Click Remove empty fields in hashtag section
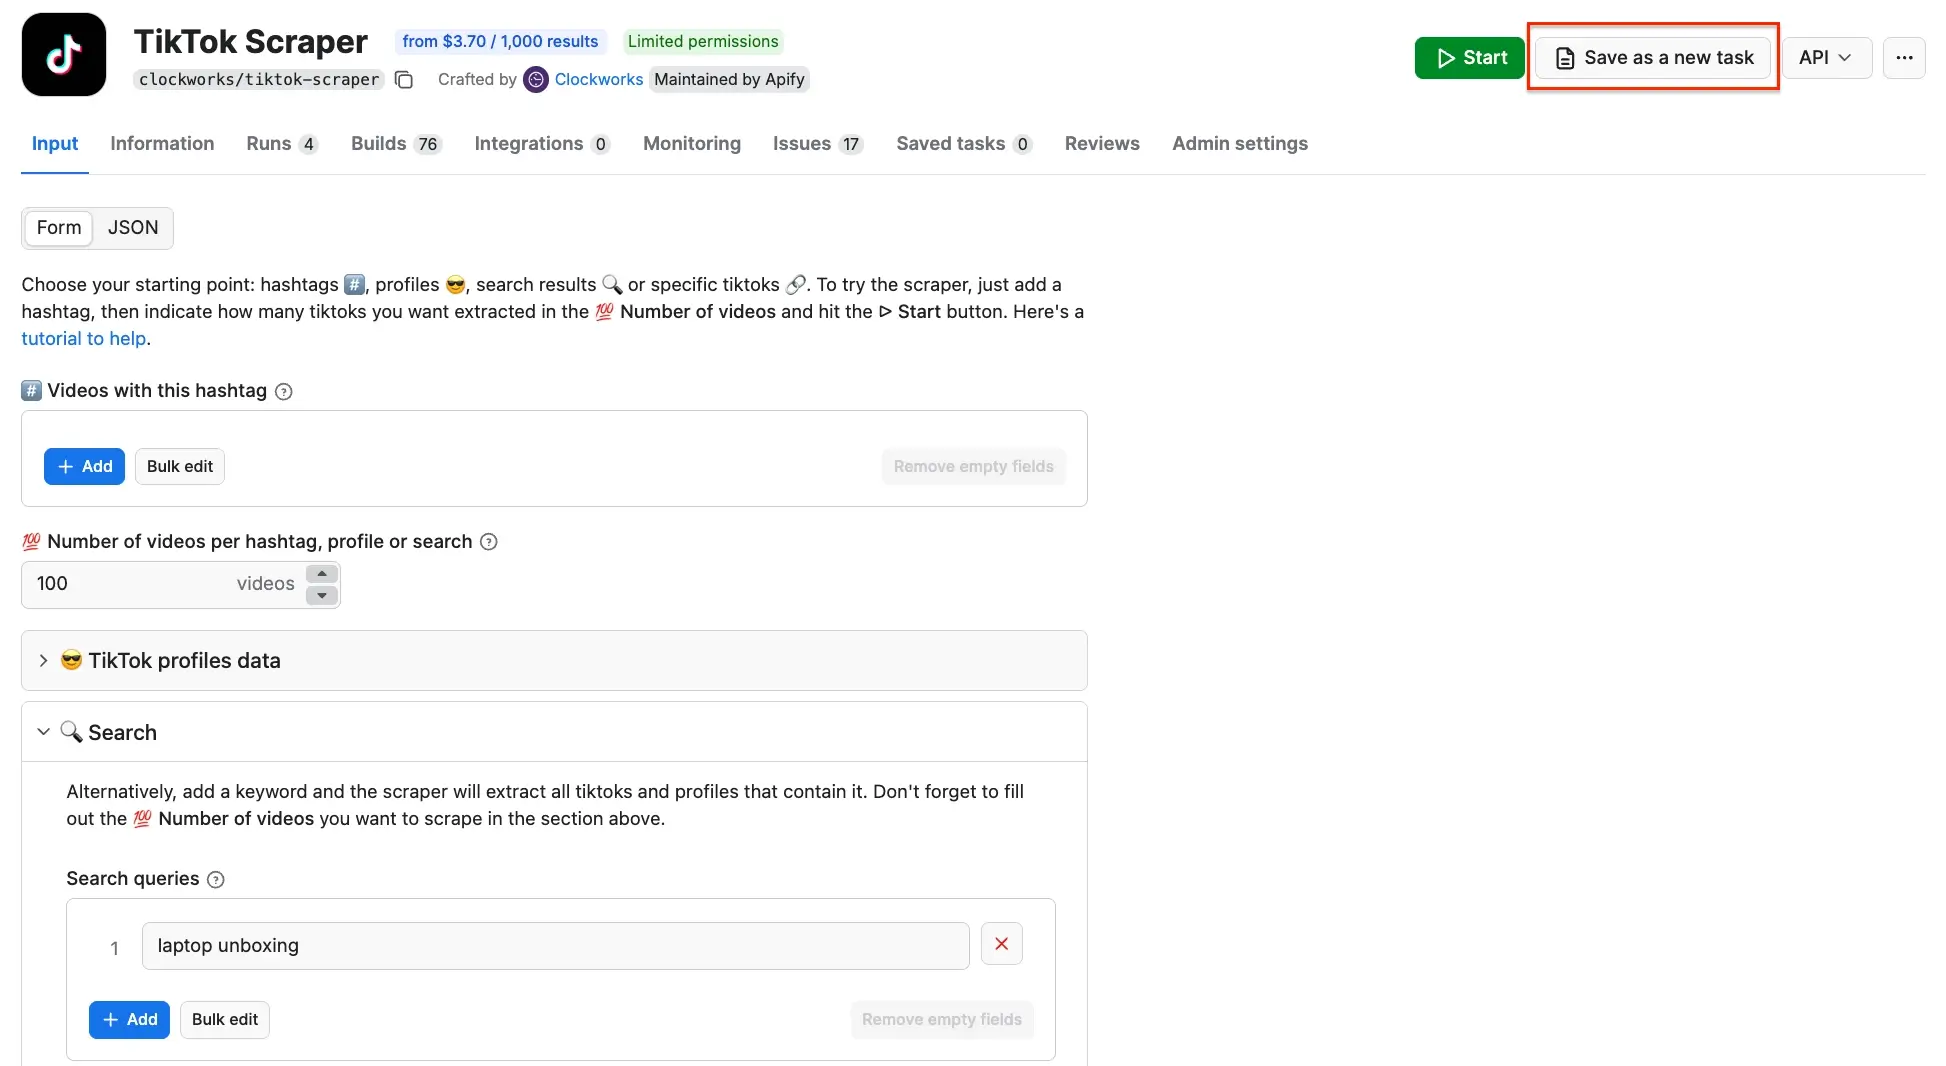Screen dimensions: 1946x1066 point(973,467)
